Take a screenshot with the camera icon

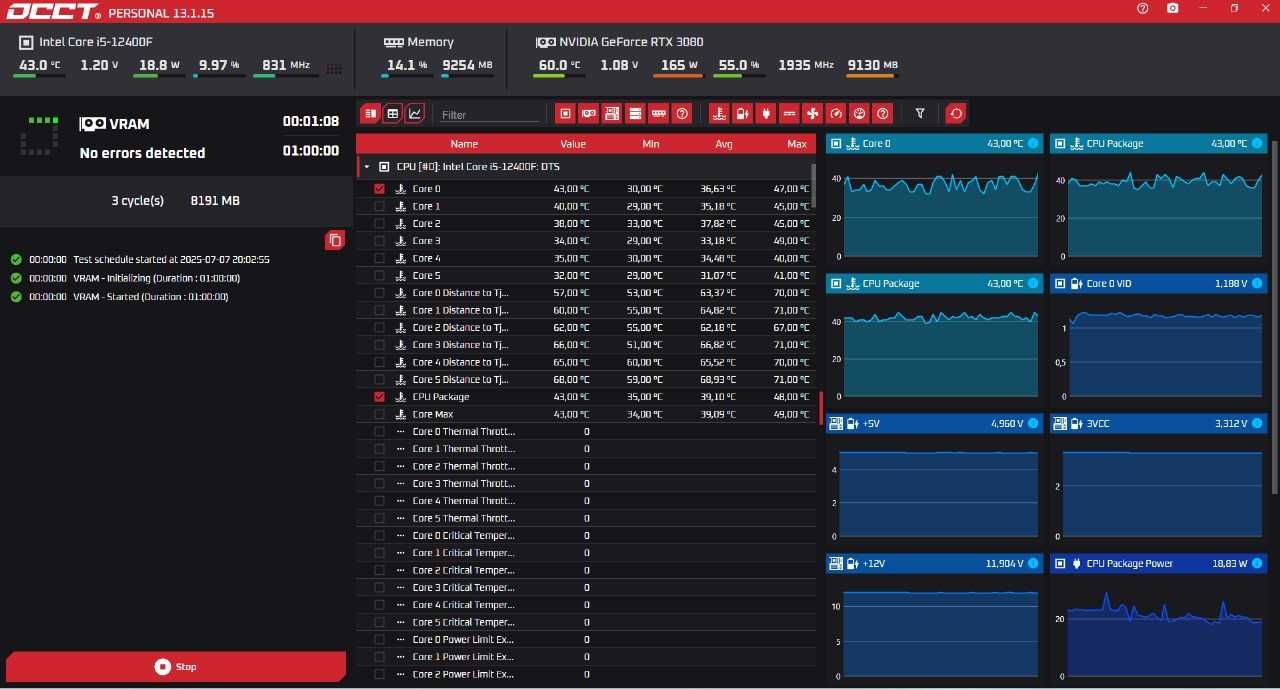coord(1173,8)
